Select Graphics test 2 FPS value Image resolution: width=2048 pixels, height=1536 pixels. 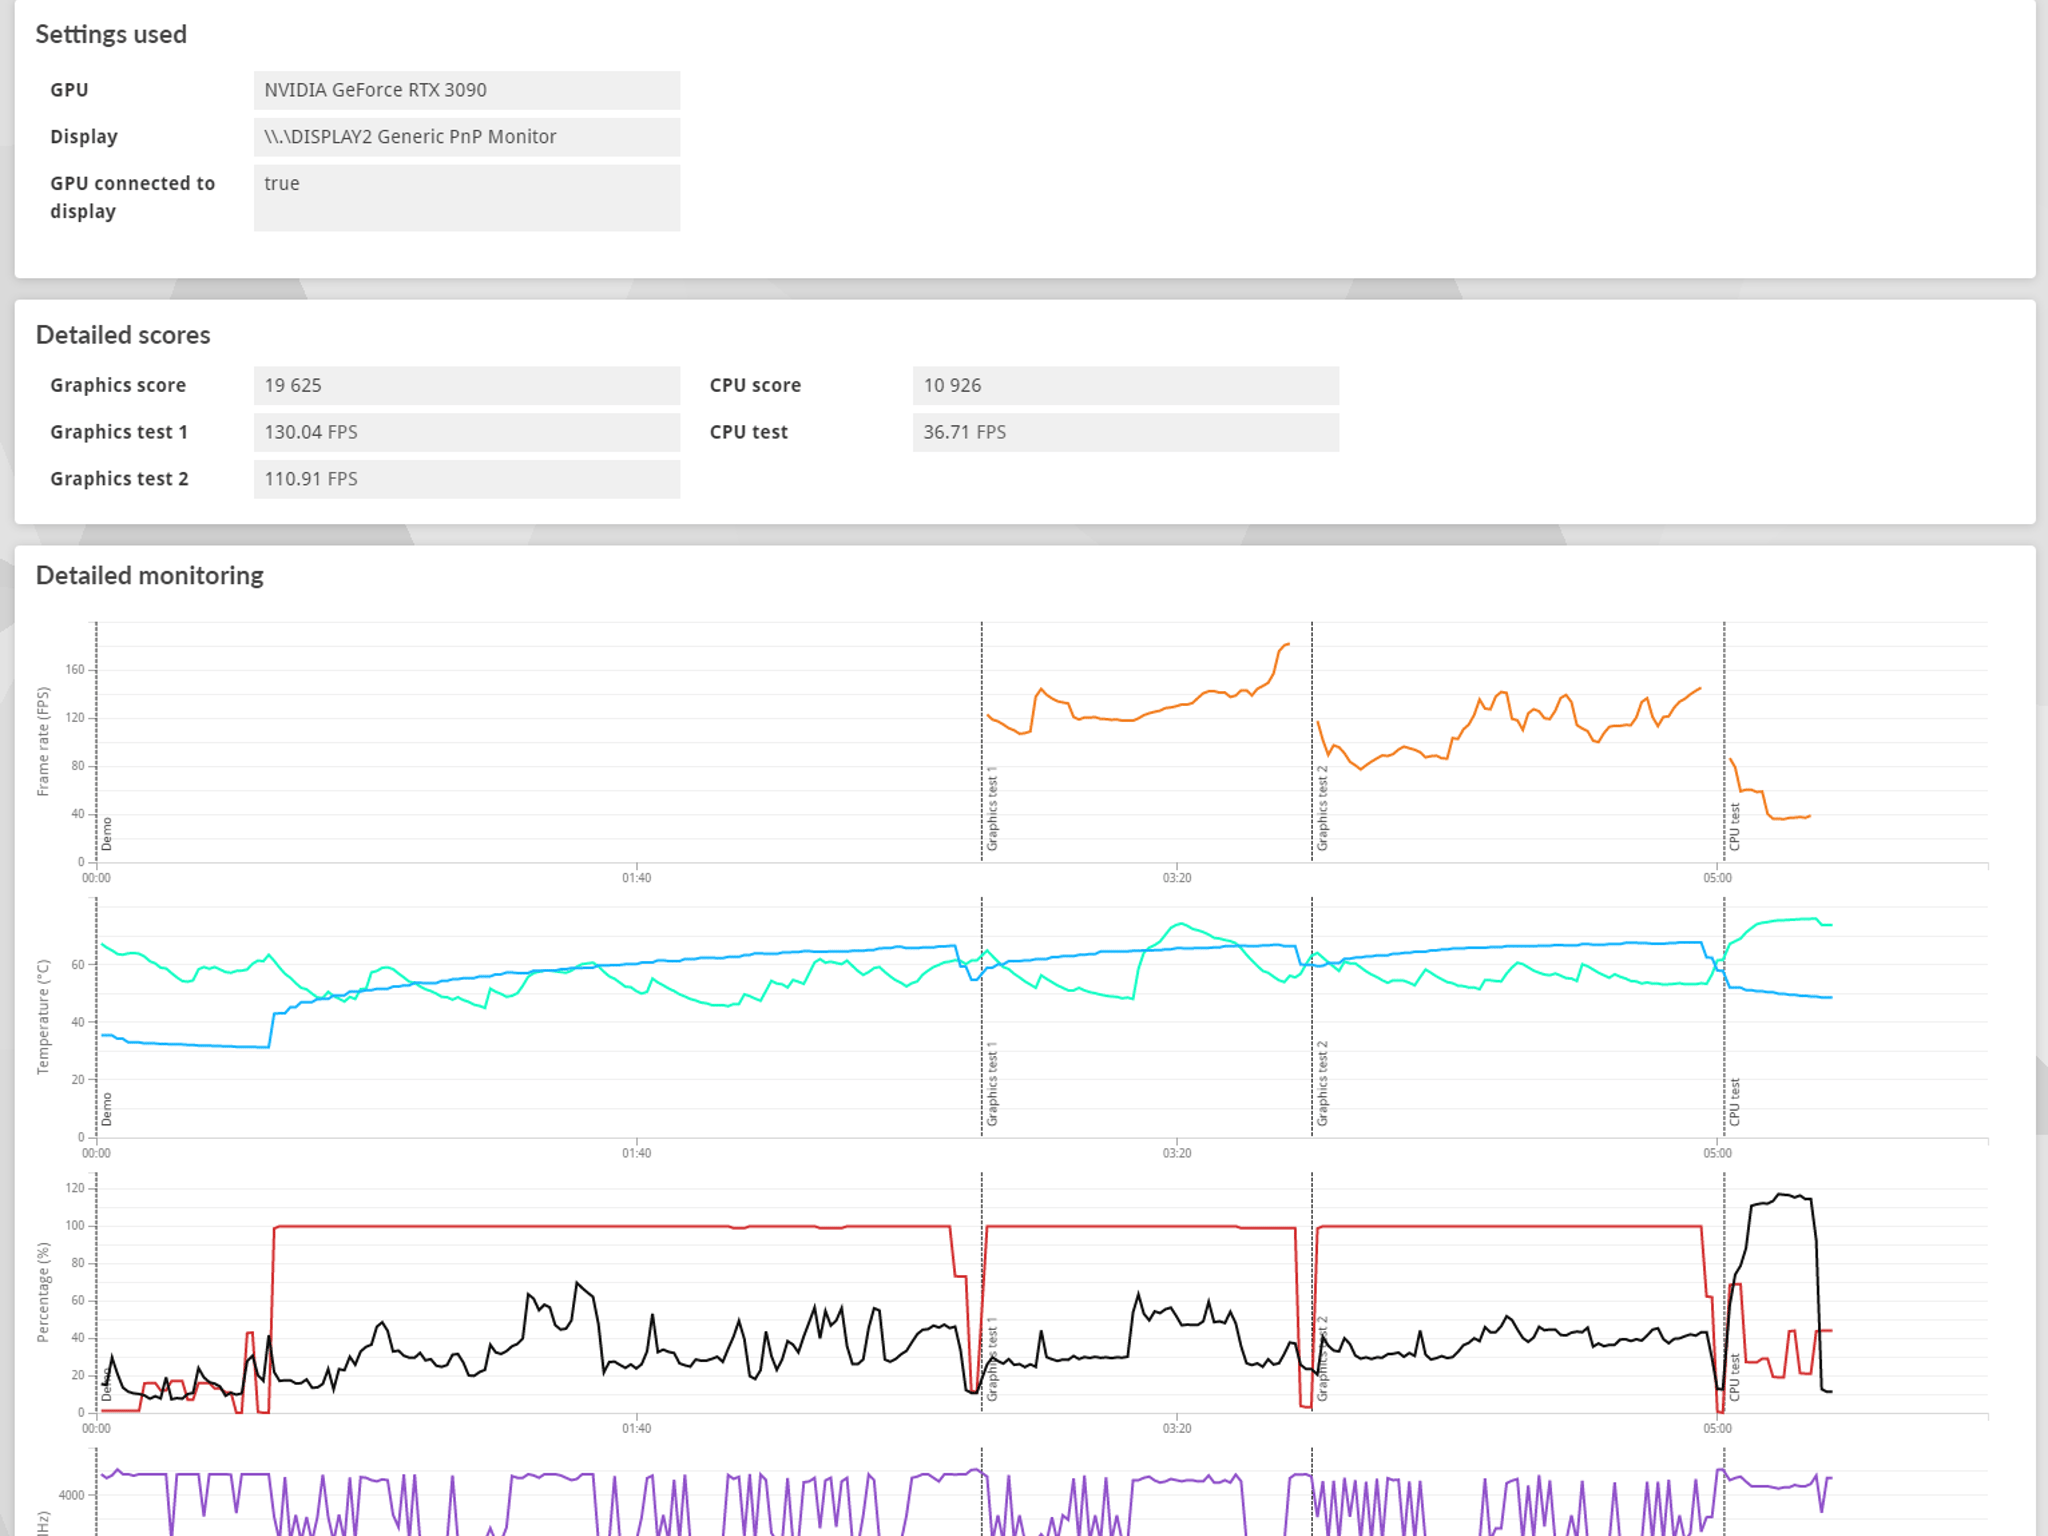pyautogui.click(x=466, y=479)
